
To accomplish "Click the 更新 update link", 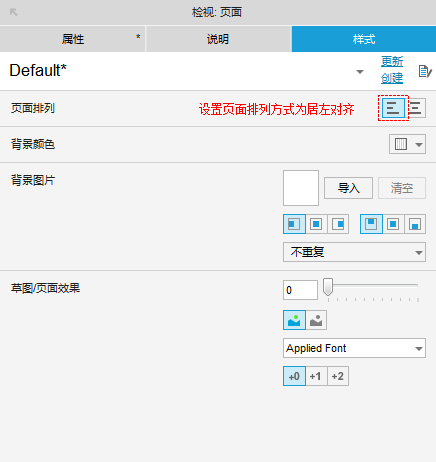I will [x=392, y=62].
